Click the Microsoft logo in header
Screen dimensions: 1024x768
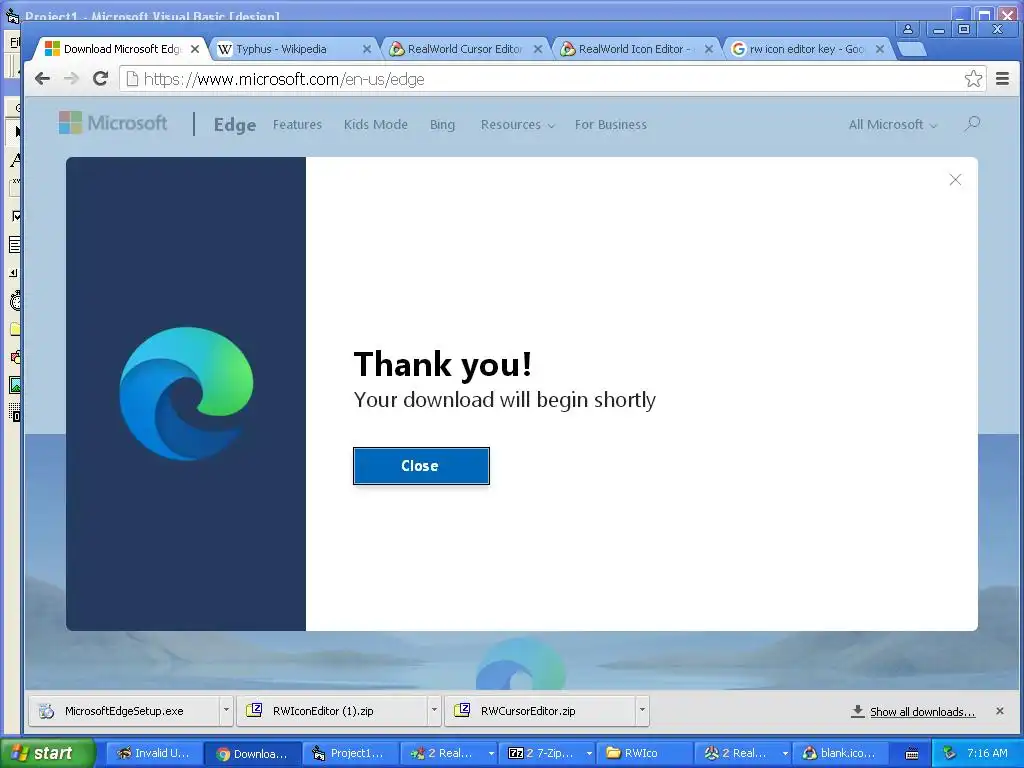113,123
